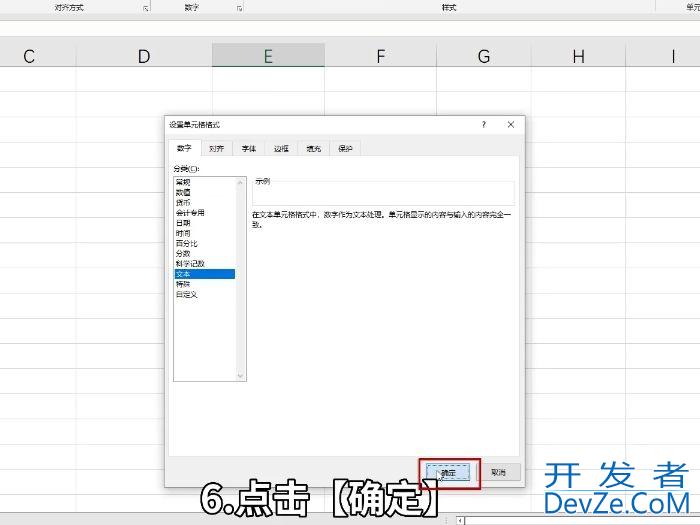Select 科学记数 in the category list
This screenshot has height=525, width=700.
click(204, 264)
